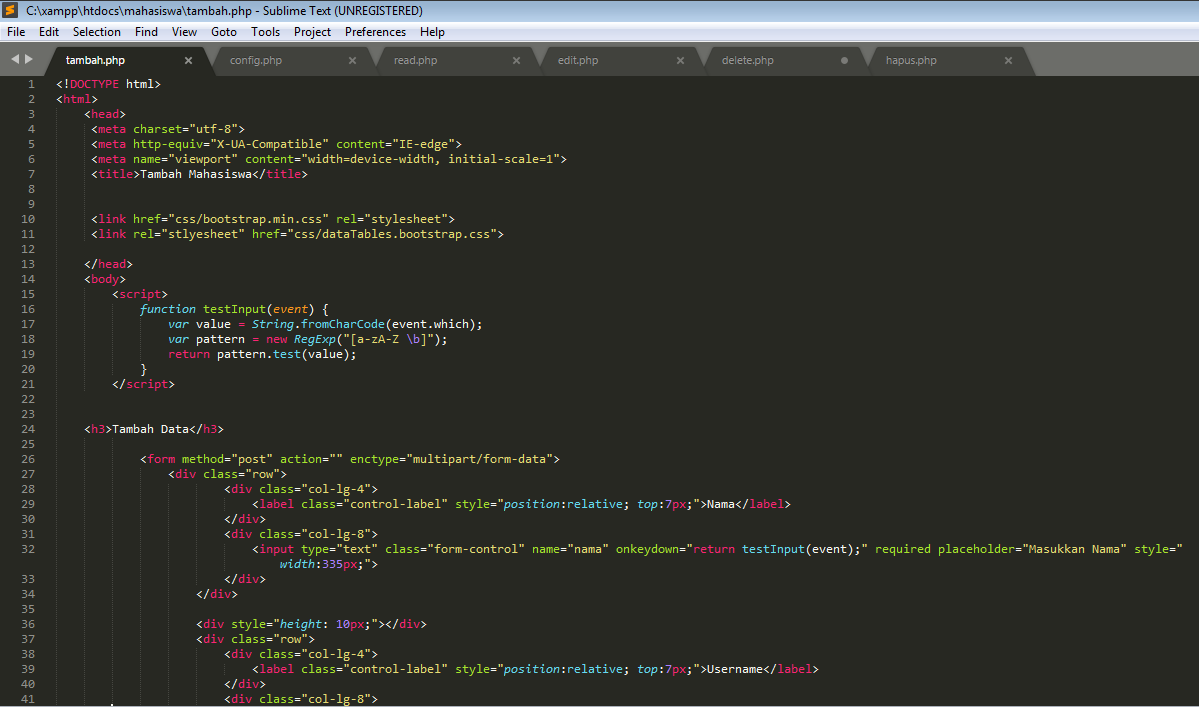This screenshot has width=1199, height=707.
Task: Open the Help menu
Action: click(432, 32)
